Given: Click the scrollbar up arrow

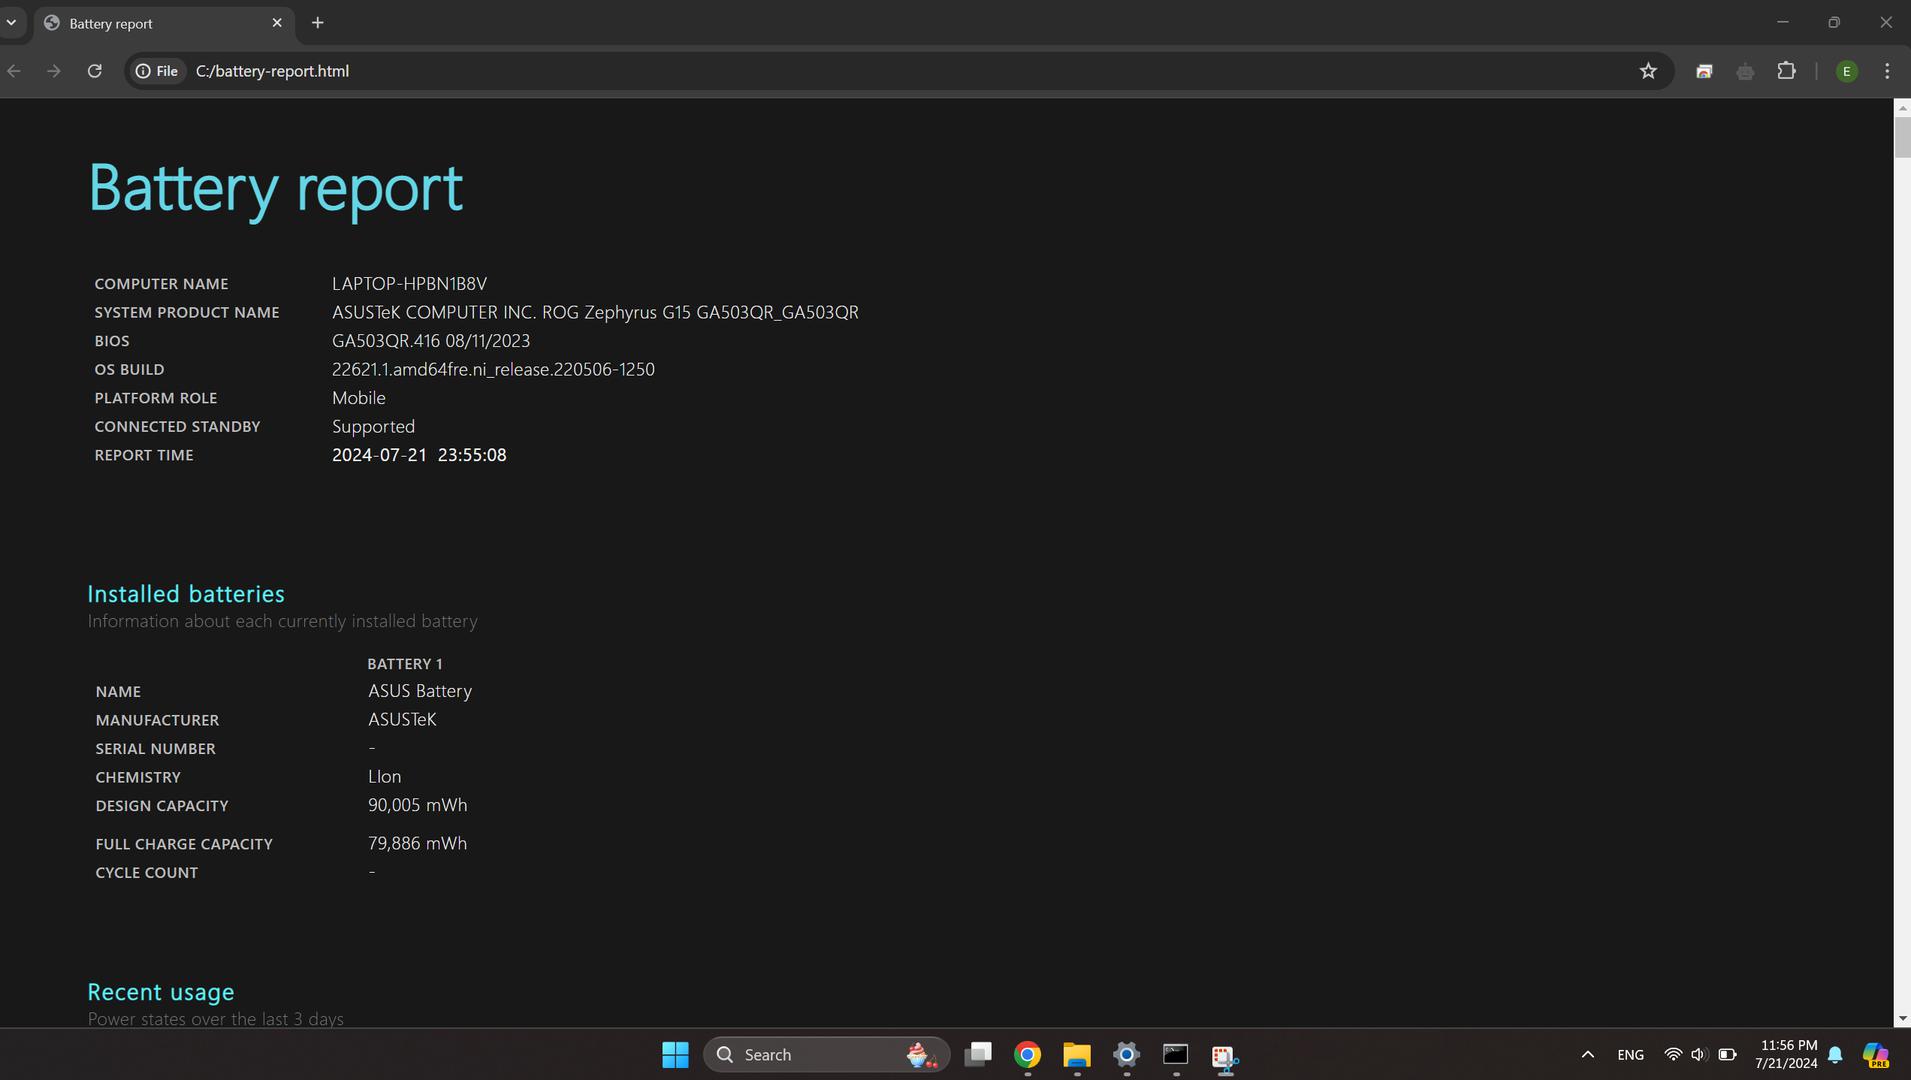Looking at the screenshot, I should click(x=1902, y=107).
